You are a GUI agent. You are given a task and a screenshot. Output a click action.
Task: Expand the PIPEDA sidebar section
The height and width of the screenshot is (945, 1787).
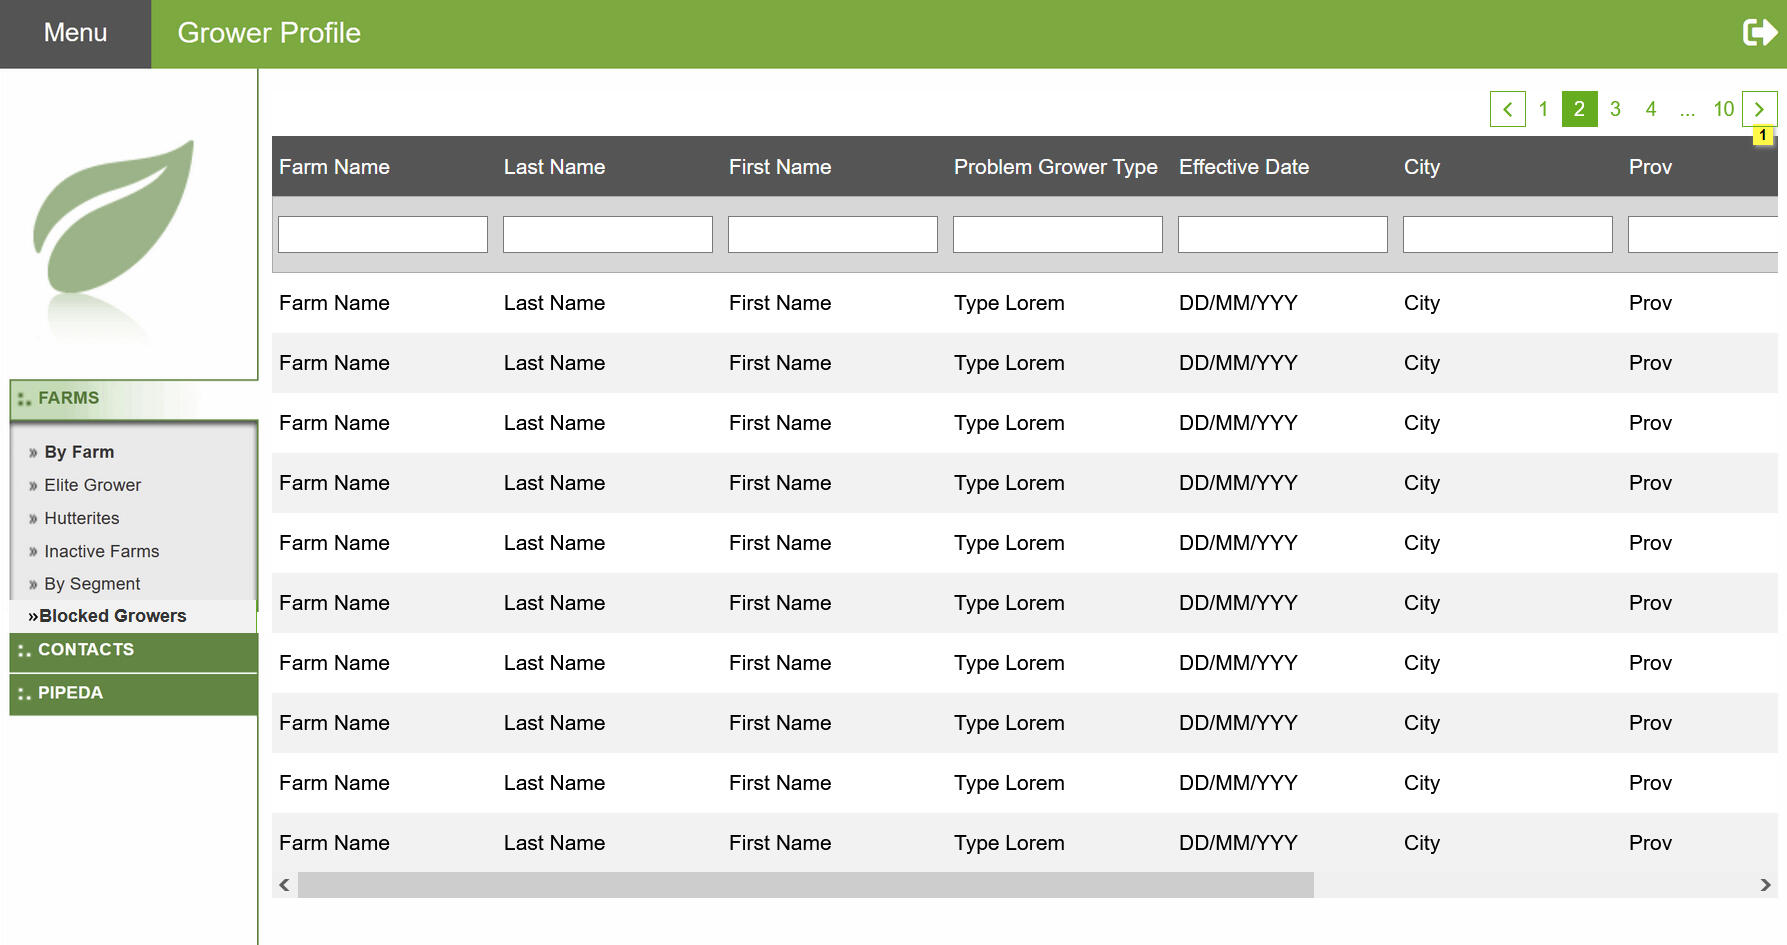click(70, 693)
